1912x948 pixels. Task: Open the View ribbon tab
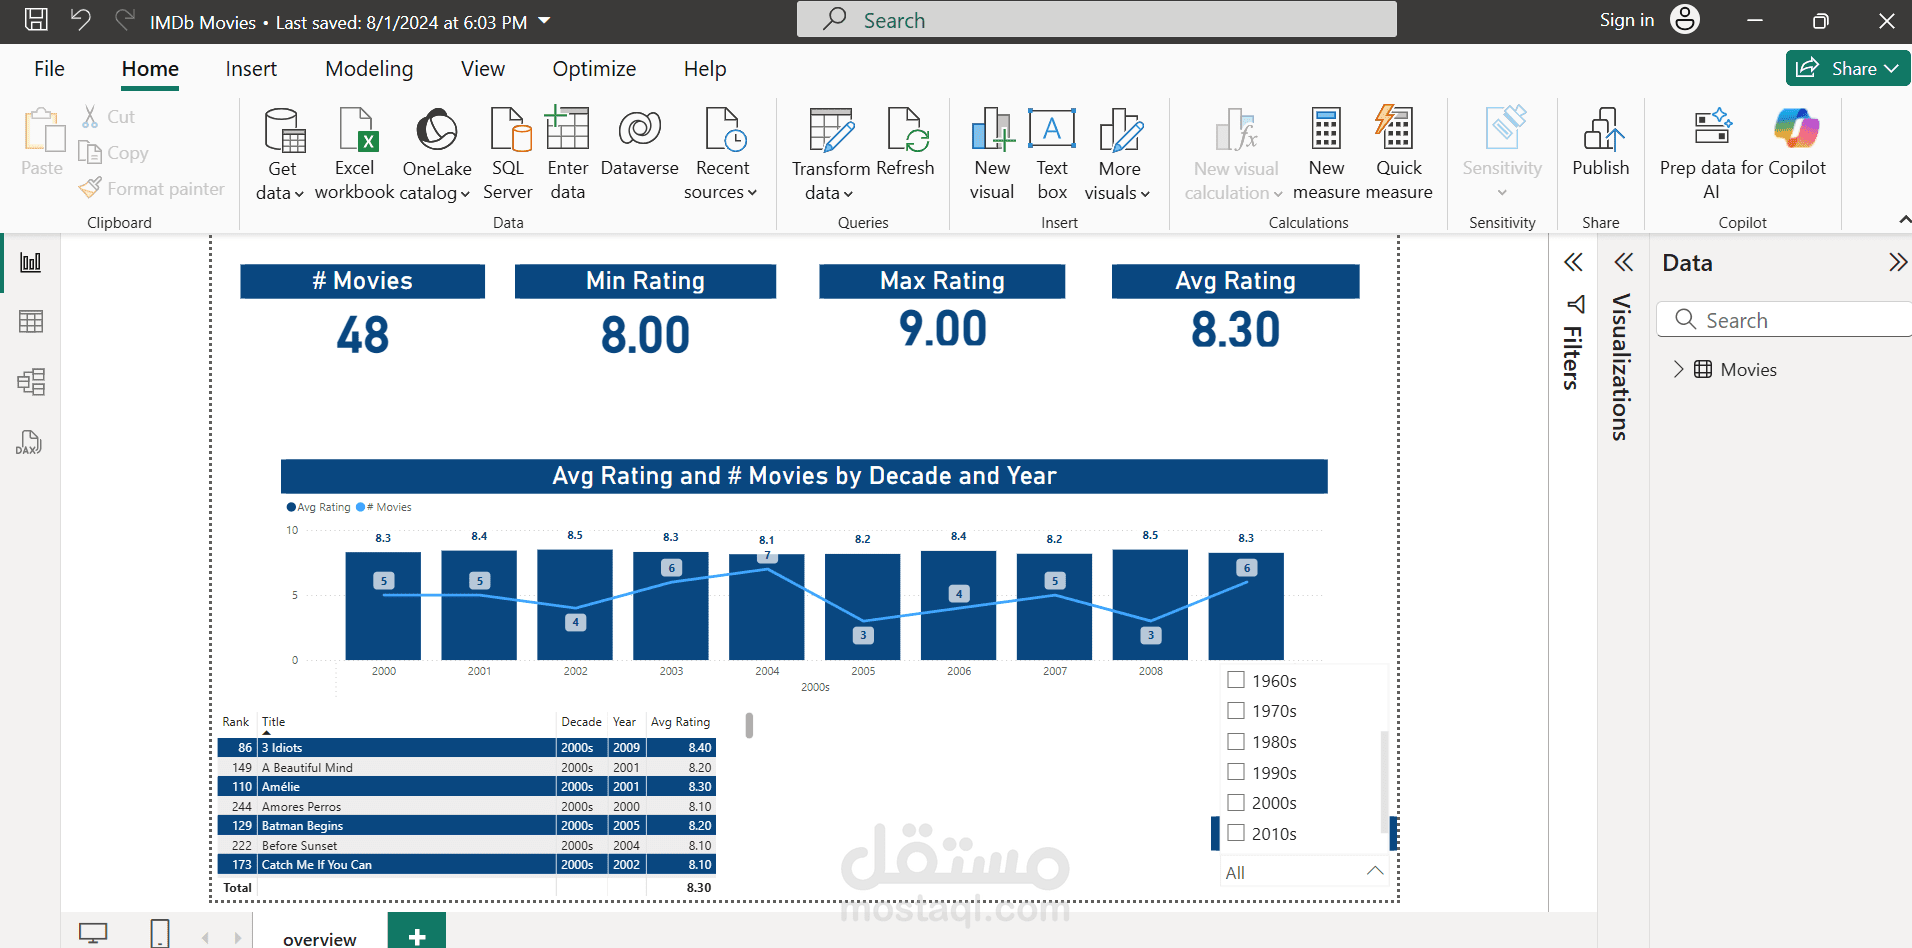pos(483,68)
